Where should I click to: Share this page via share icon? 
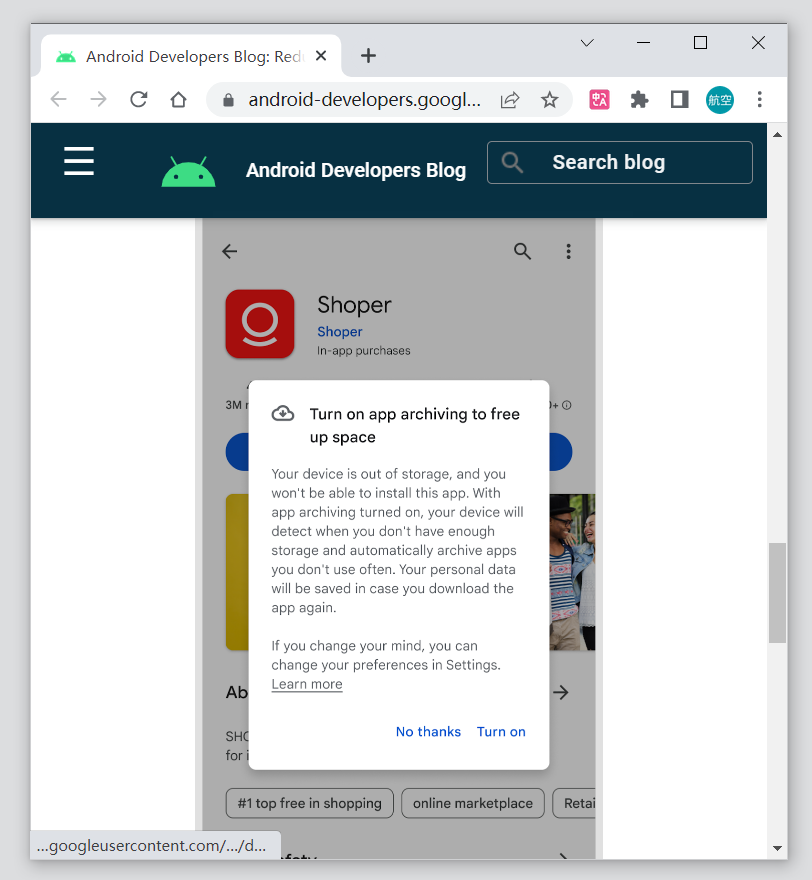coord(510,100)
